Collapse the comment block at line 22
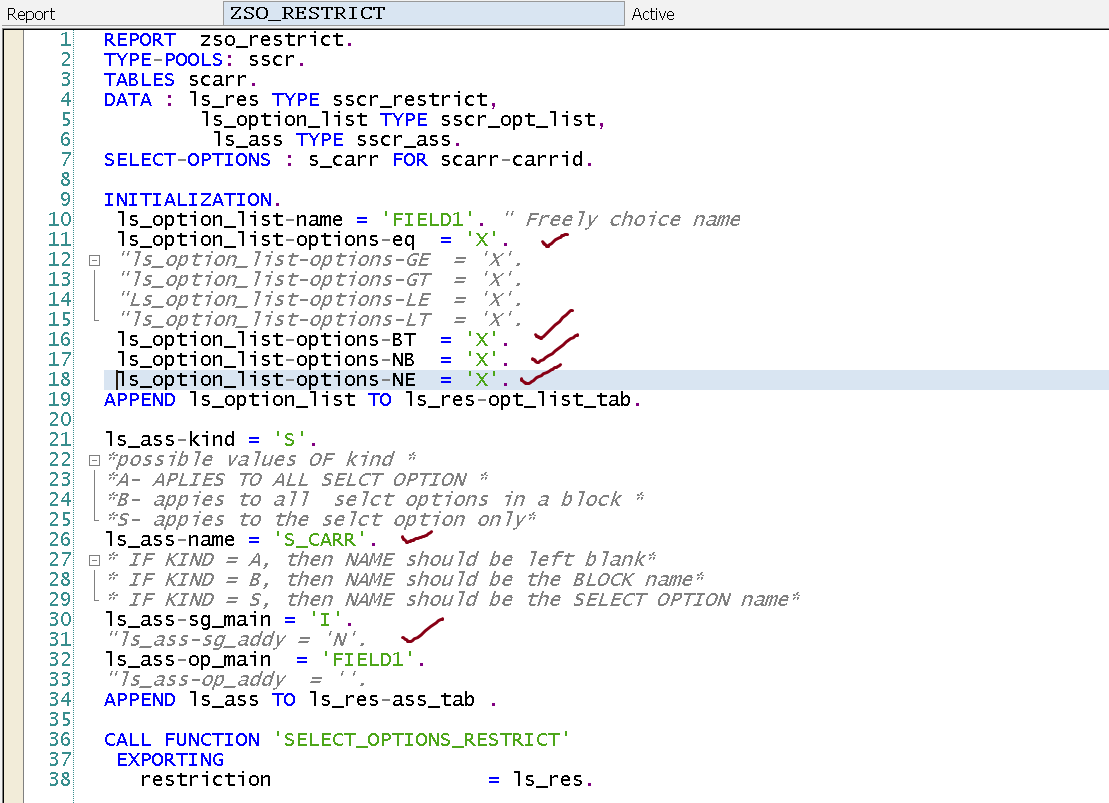The height and width of the screenshot is (803, 1109). [x=94, y=460]
